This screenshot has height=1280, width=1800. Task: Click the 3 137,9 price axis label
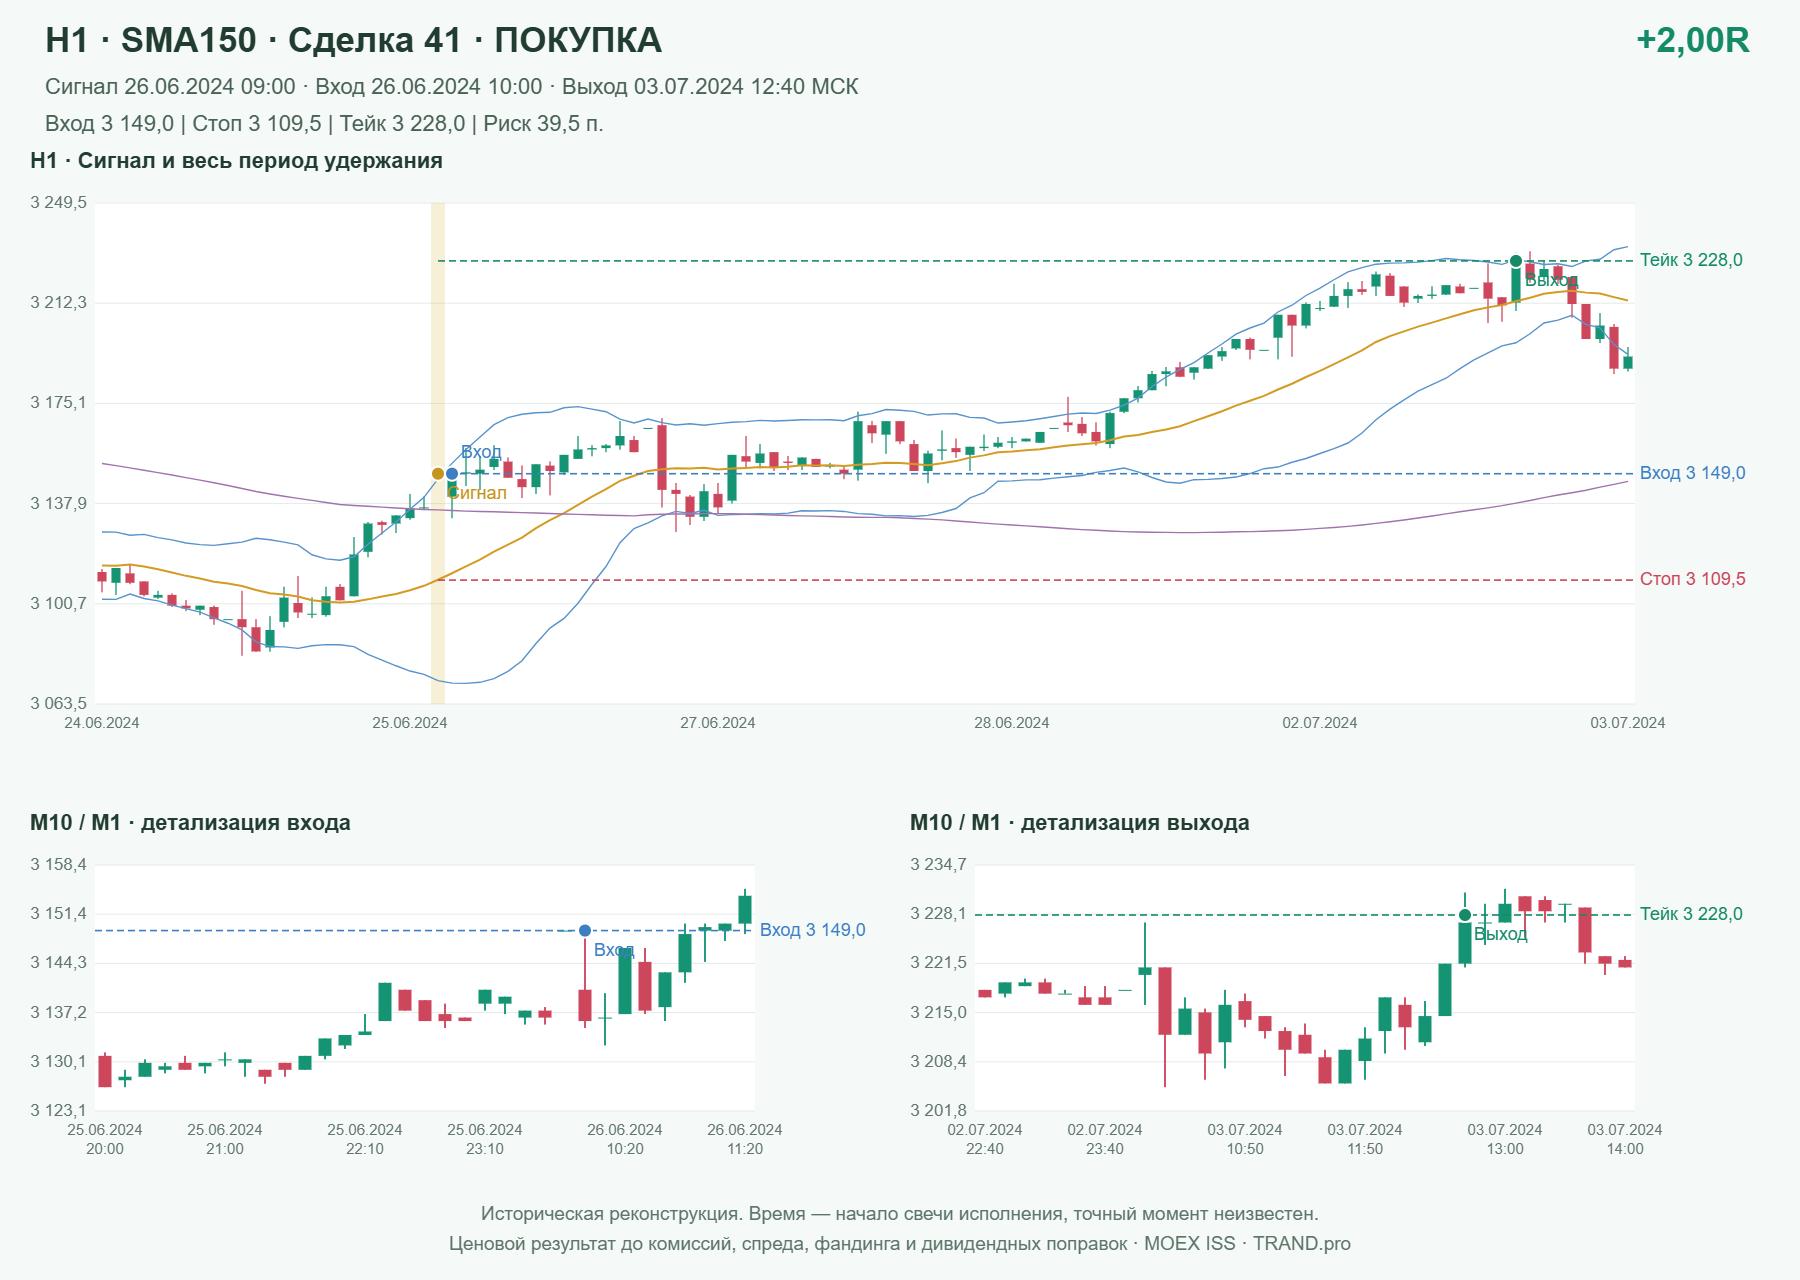click(x=58, y=503)
